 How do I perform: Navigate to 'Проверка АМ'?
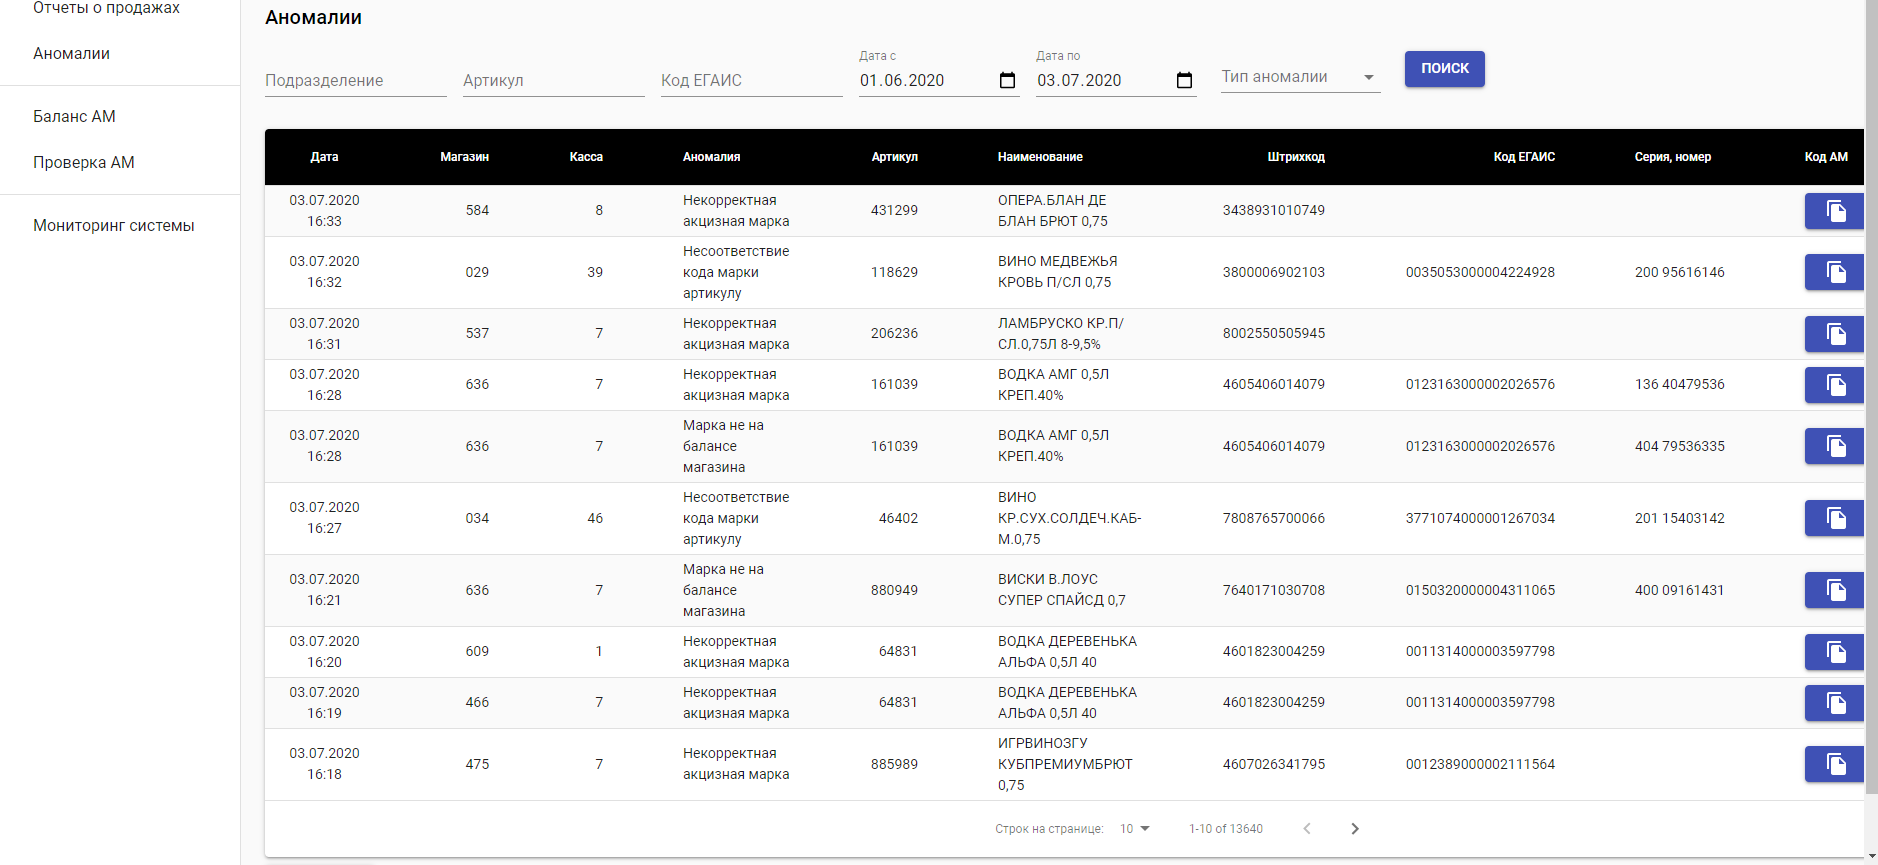click(83, 163)
